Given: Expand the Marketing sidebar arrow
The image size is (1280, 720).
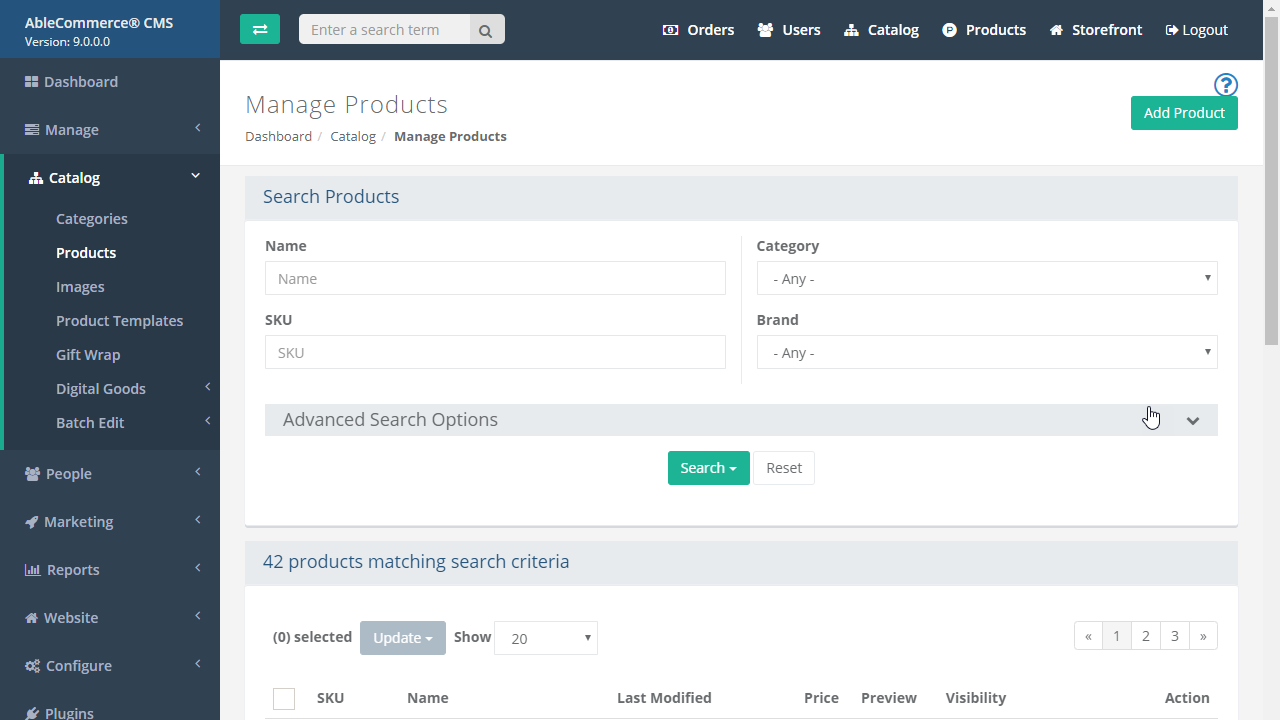Looking at the screenshot, I should click(198, 520).
